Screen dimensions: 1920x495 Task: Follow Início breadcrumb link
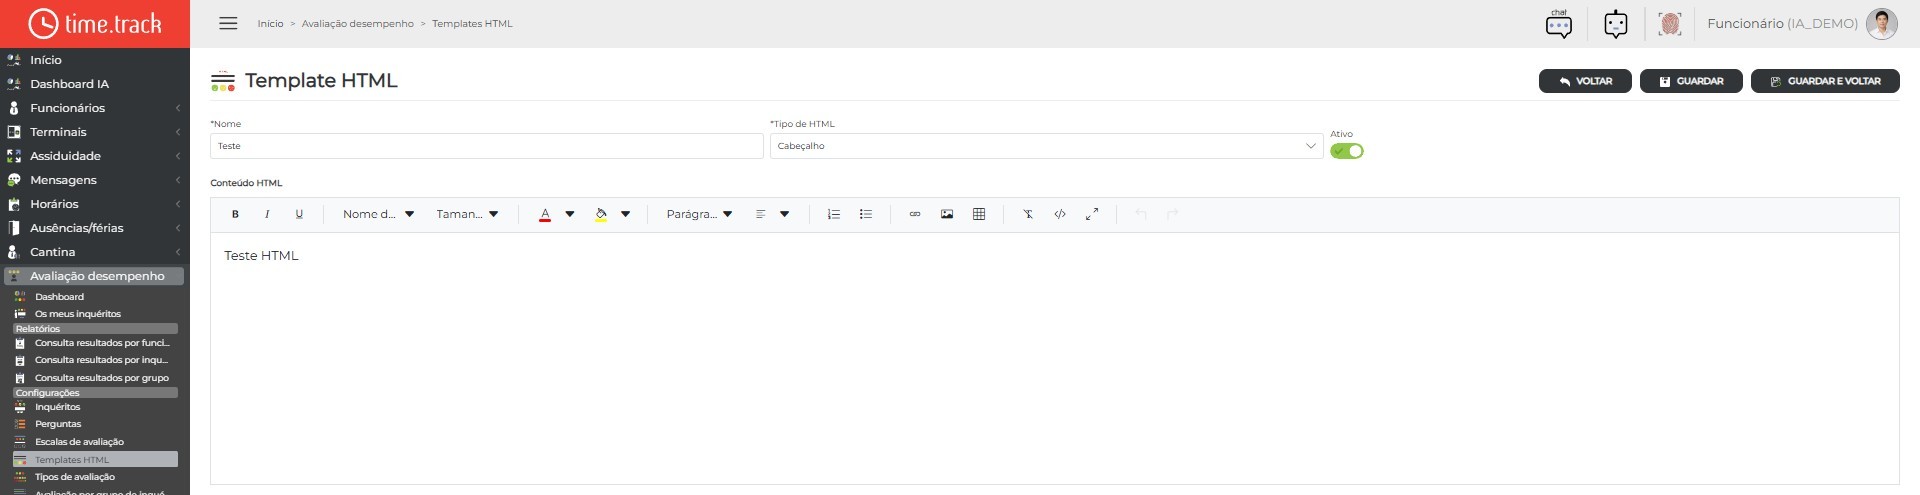click(x=270, y=24)
